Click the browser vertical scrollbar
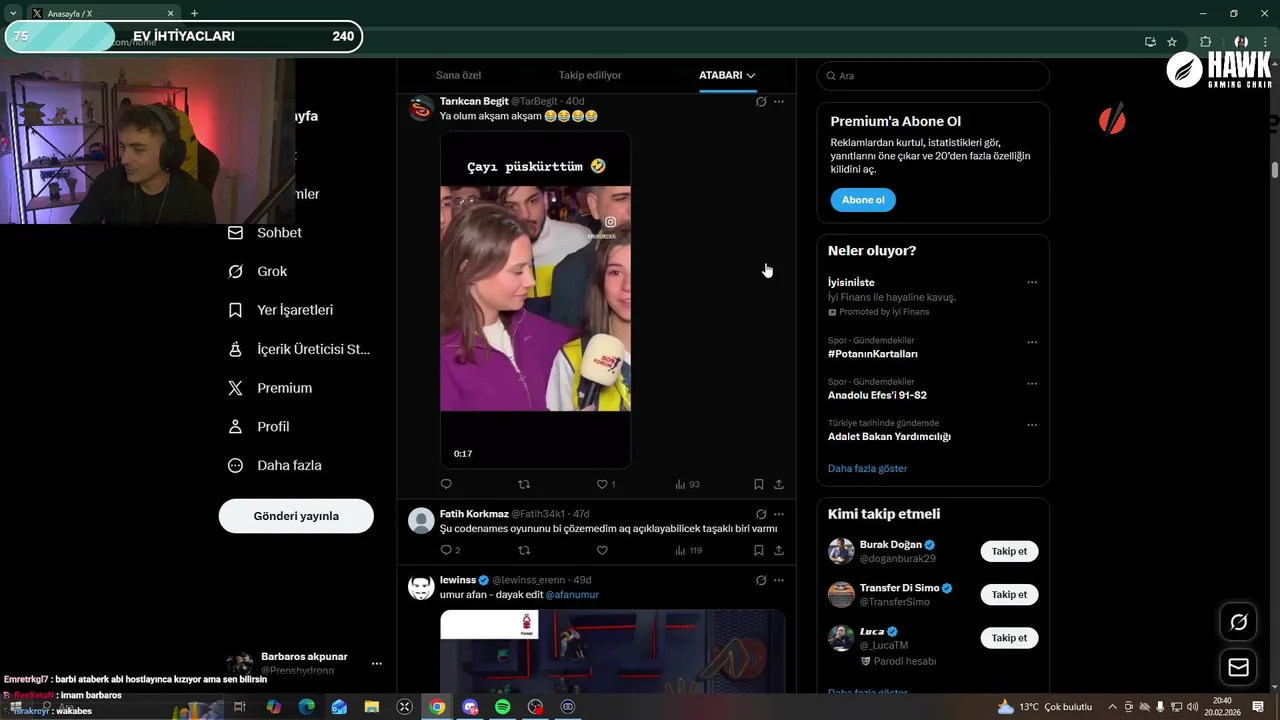The image size is (1280, 720). click(1275, 170)
